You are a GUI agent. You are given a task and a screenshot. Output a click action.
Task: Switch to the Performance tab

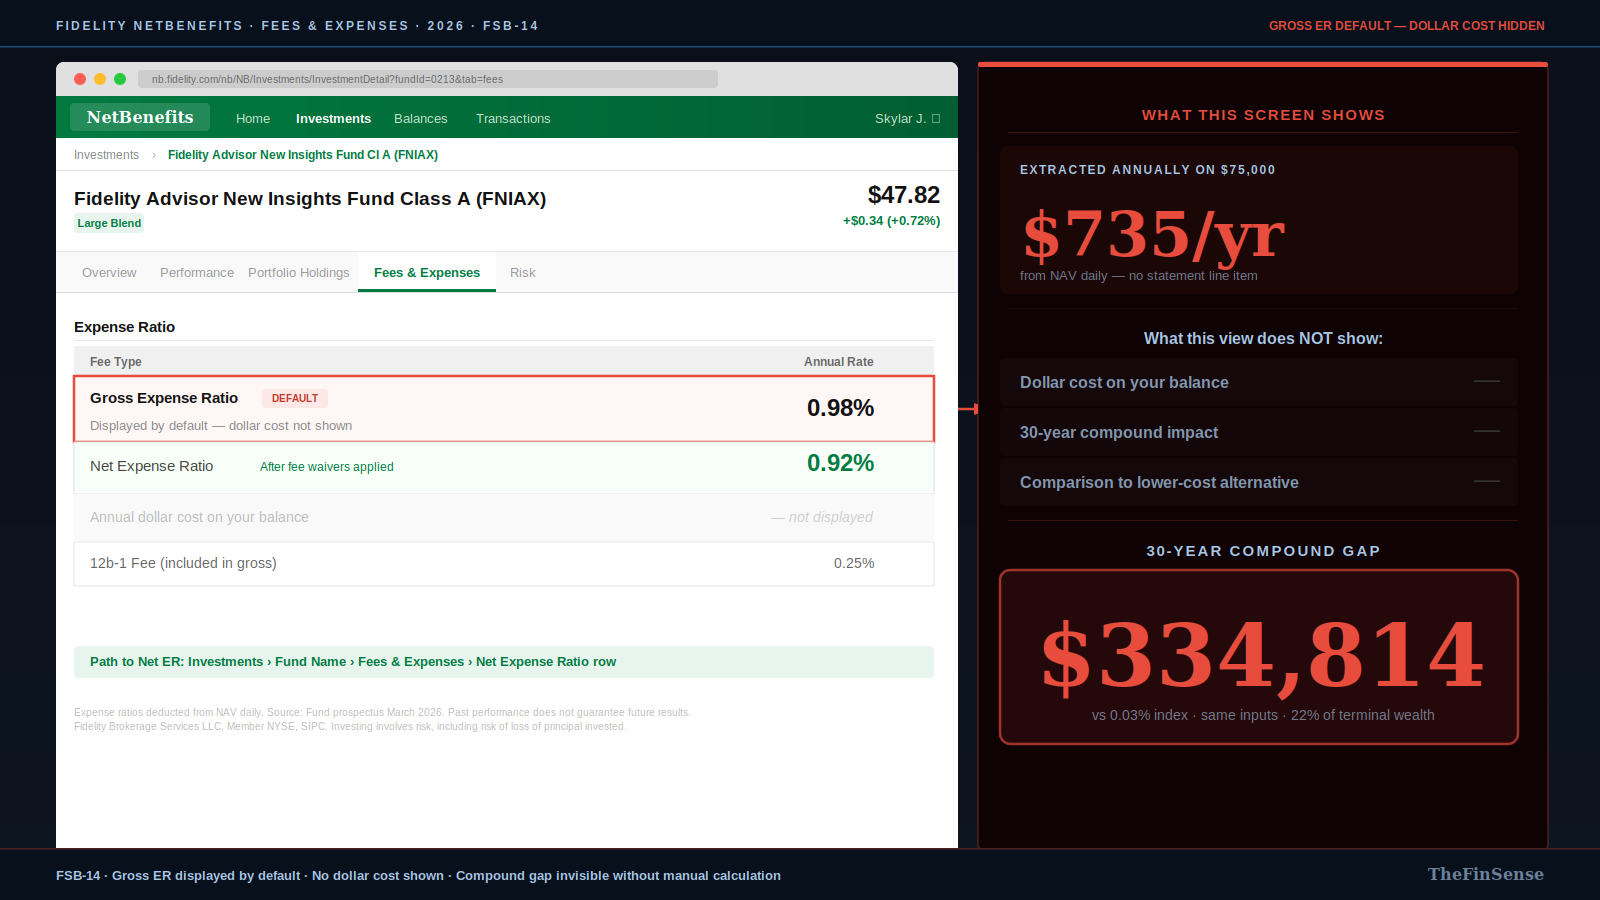196,272
